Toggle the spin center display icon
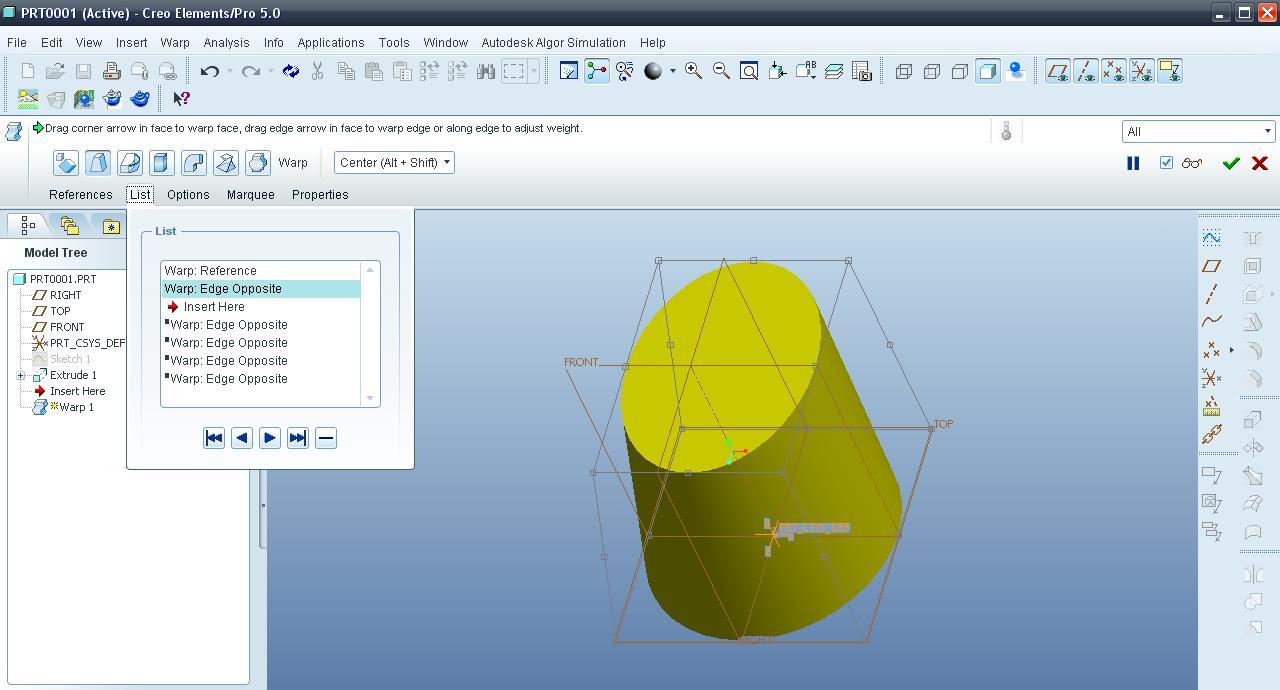Image resolution: width=1280 pixels, height=690 pixels. [597, 71]
